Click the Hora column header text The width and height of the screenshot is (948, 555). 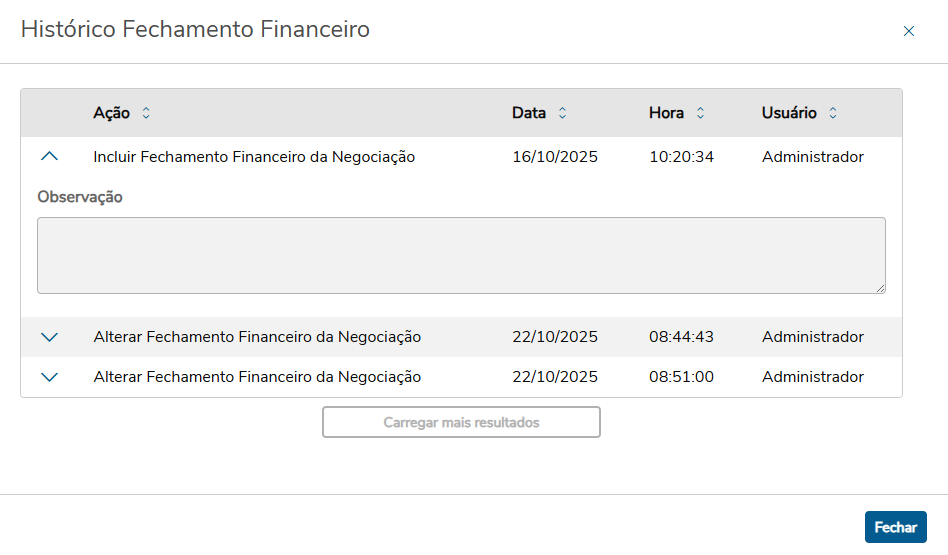click(666, 113)
